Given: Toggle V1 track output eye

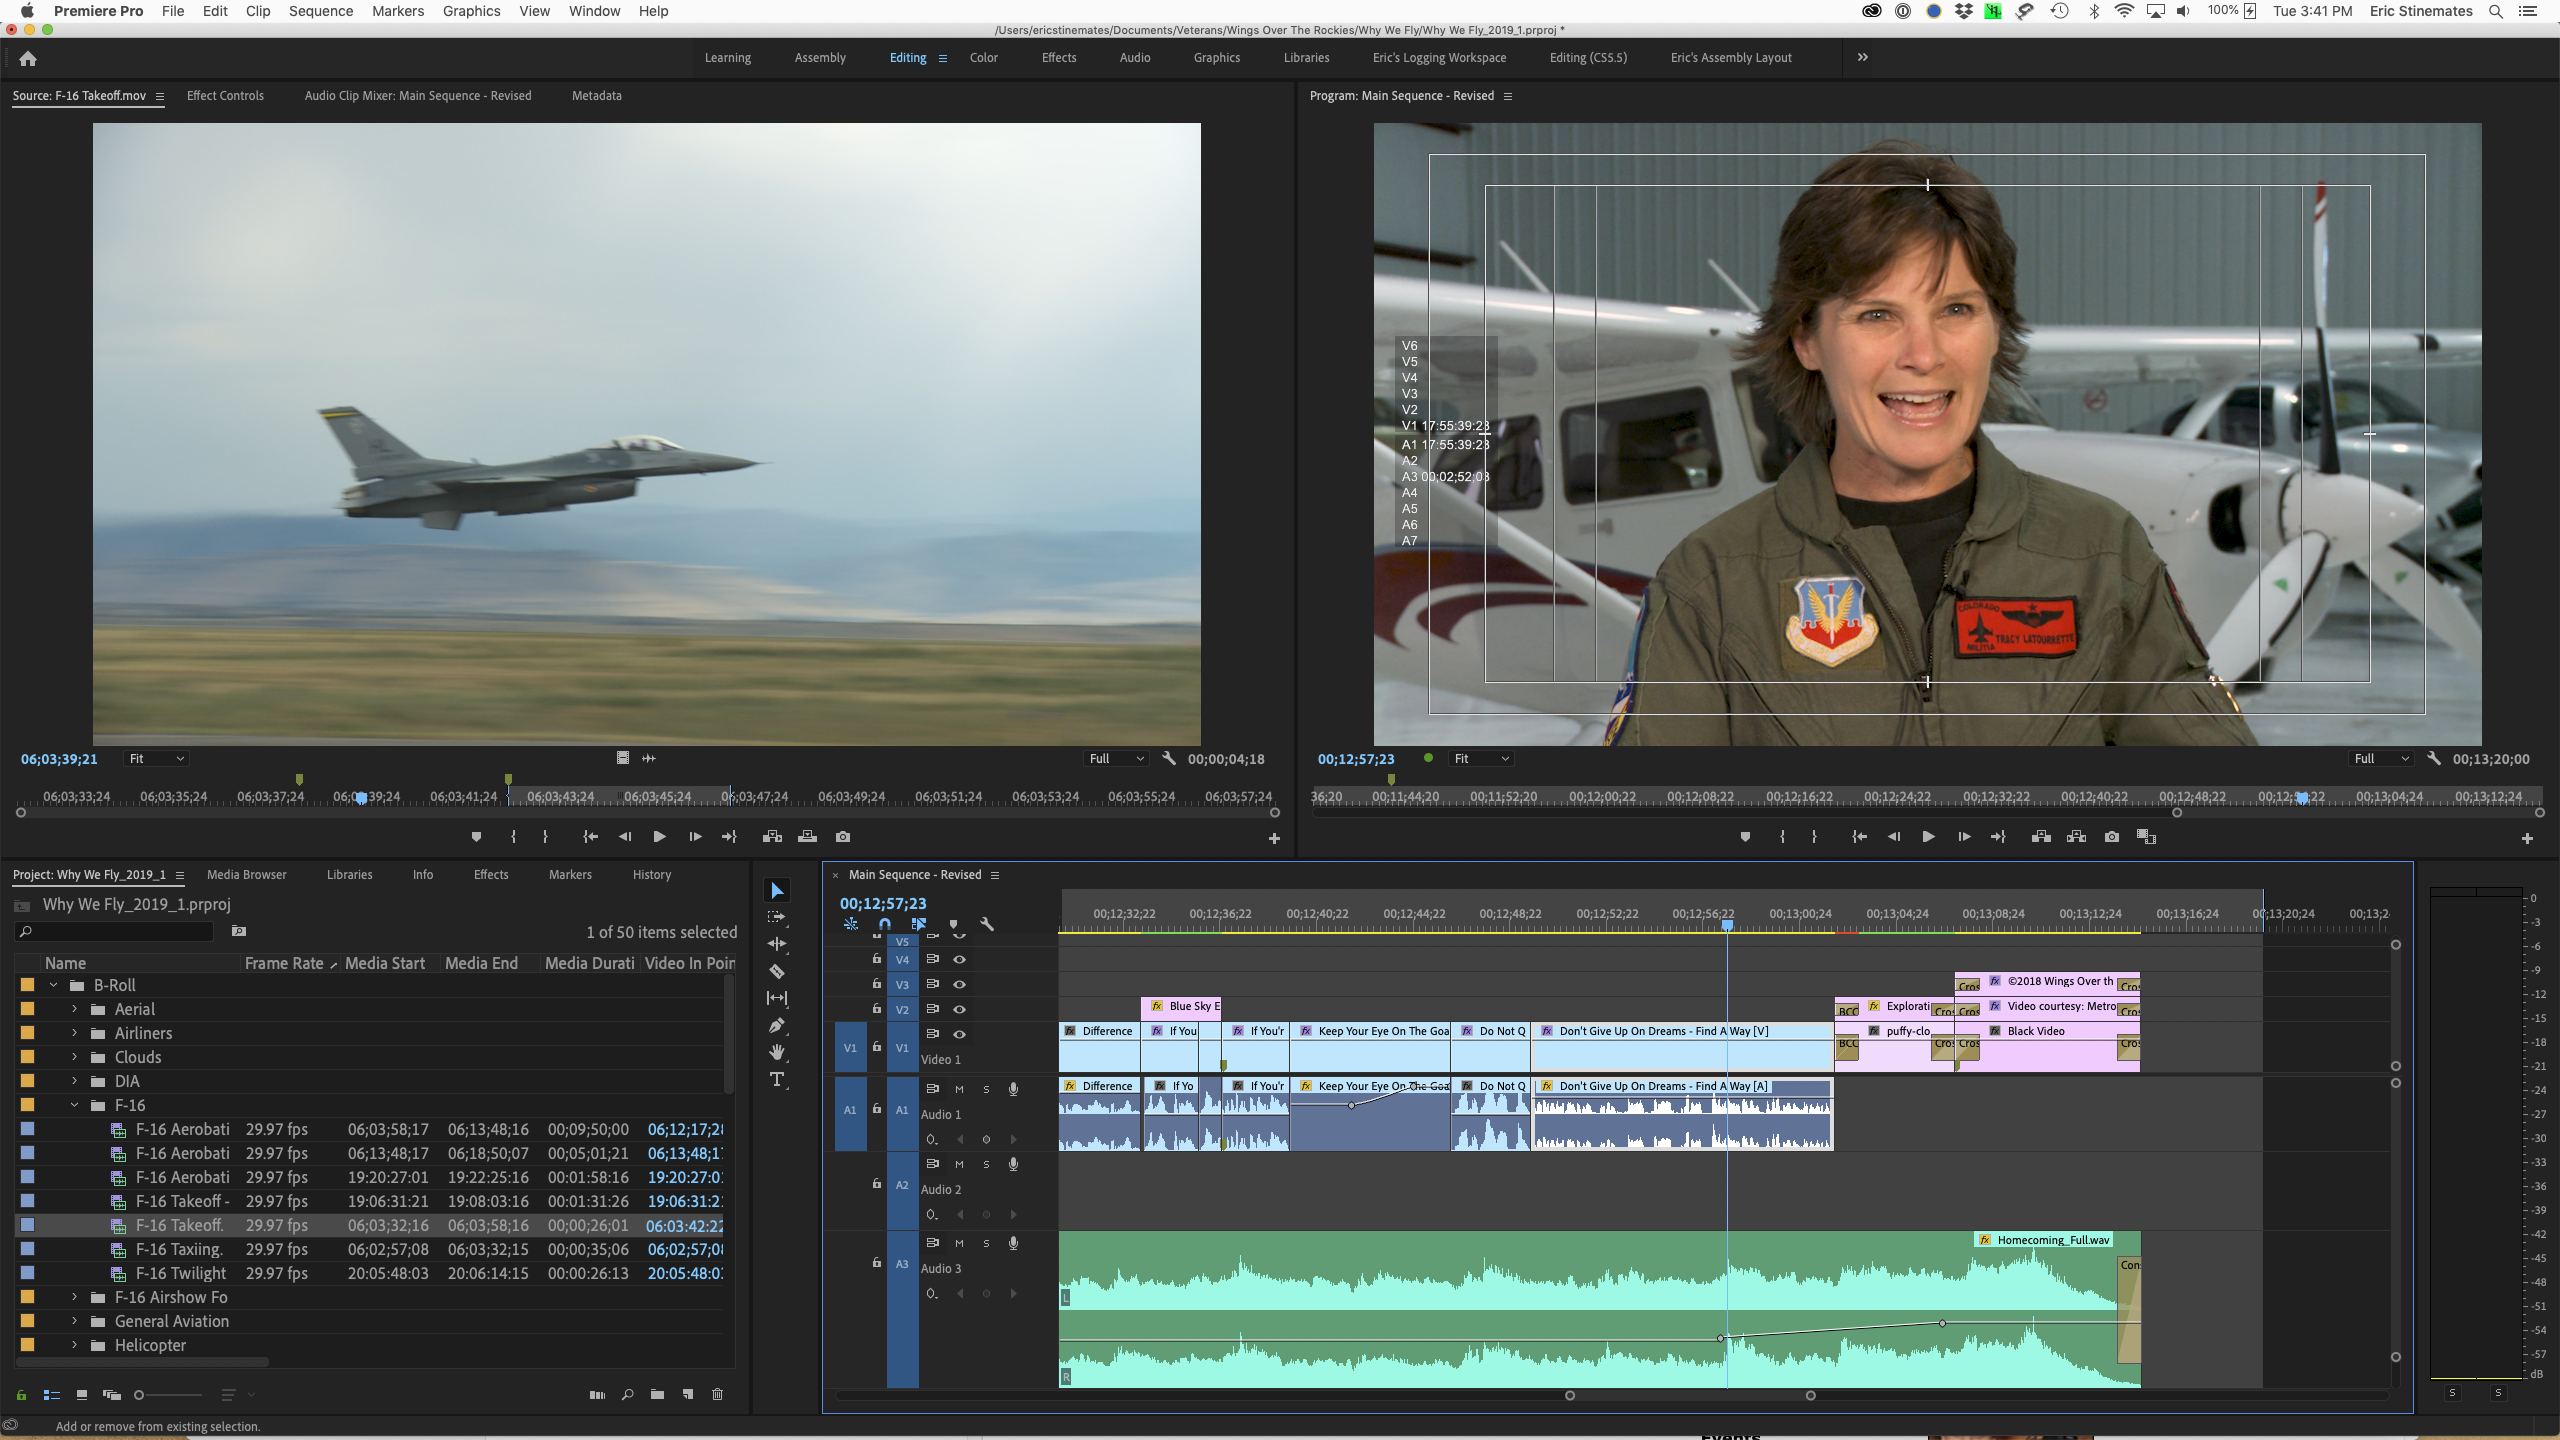Looking at the screenshot, I should (959, 1034).
